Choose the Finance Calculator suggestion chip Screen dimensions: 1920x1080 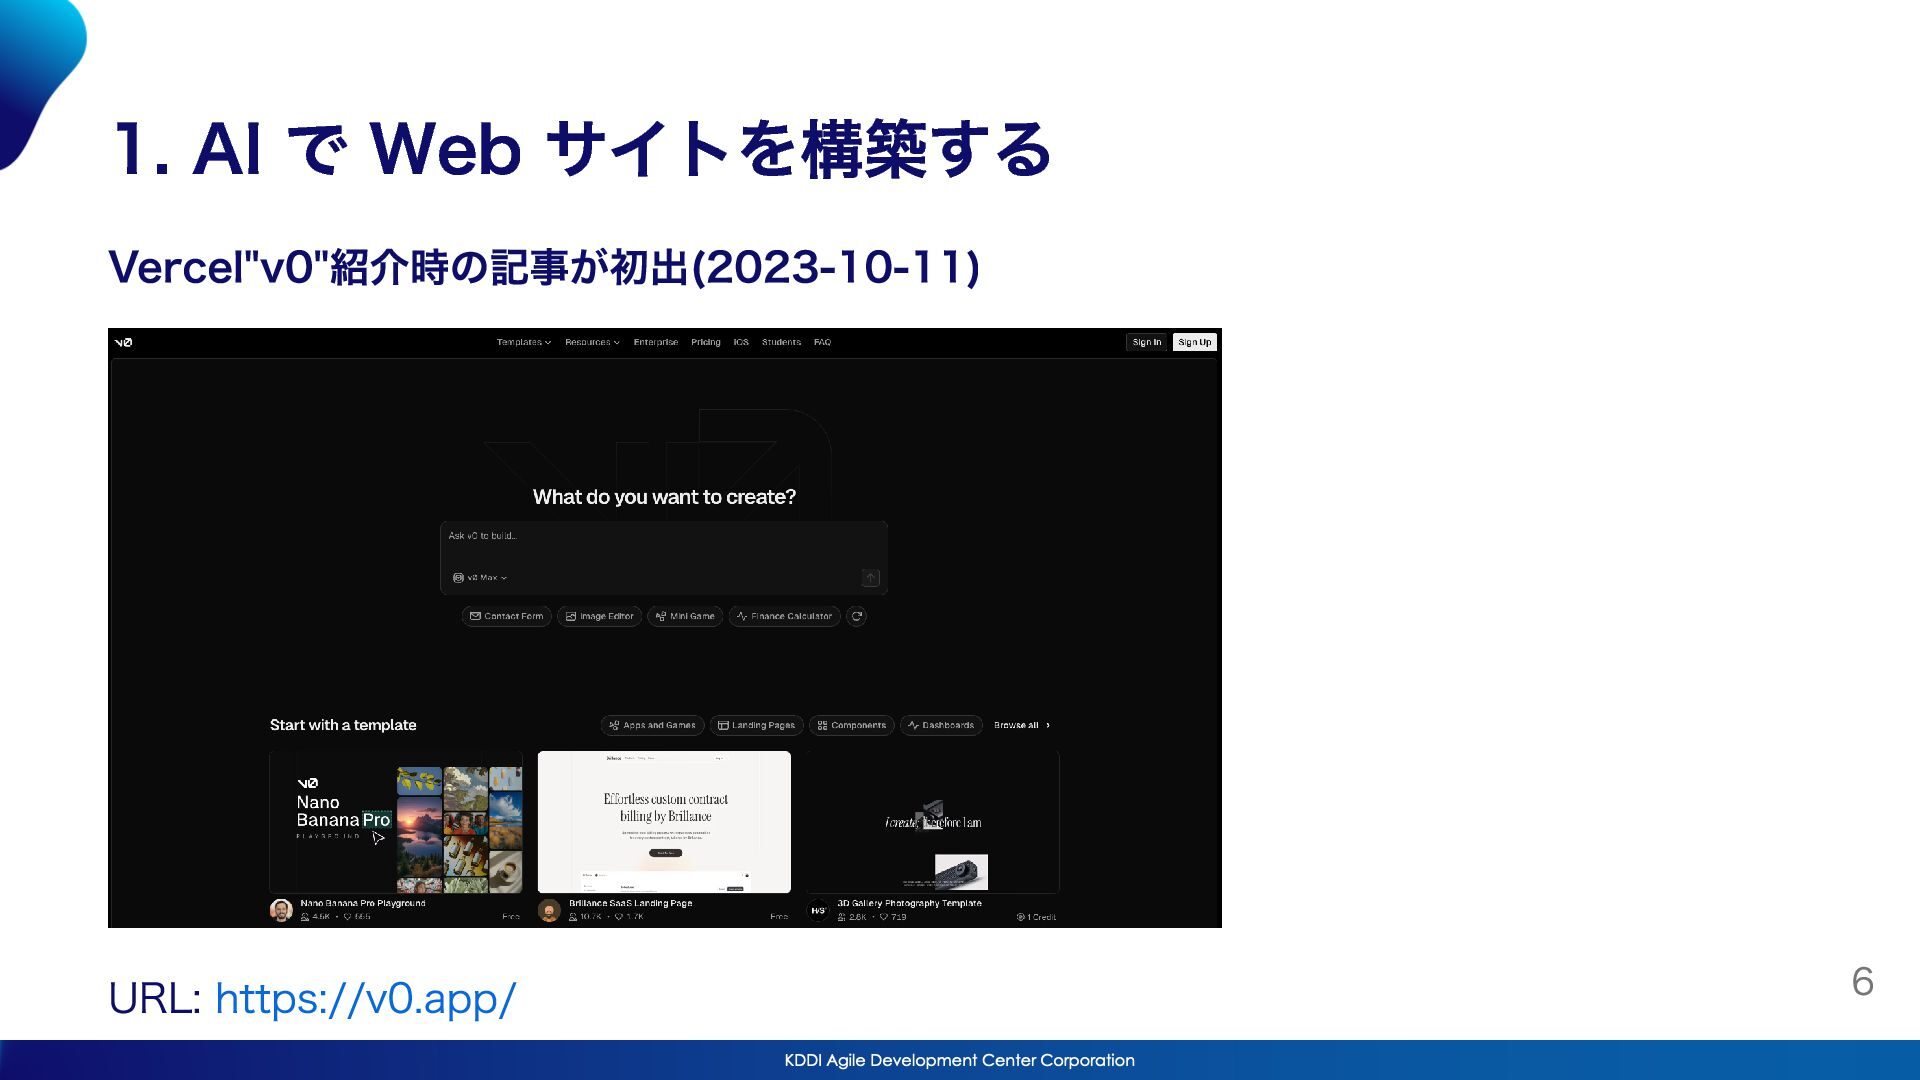coord(784,616)
